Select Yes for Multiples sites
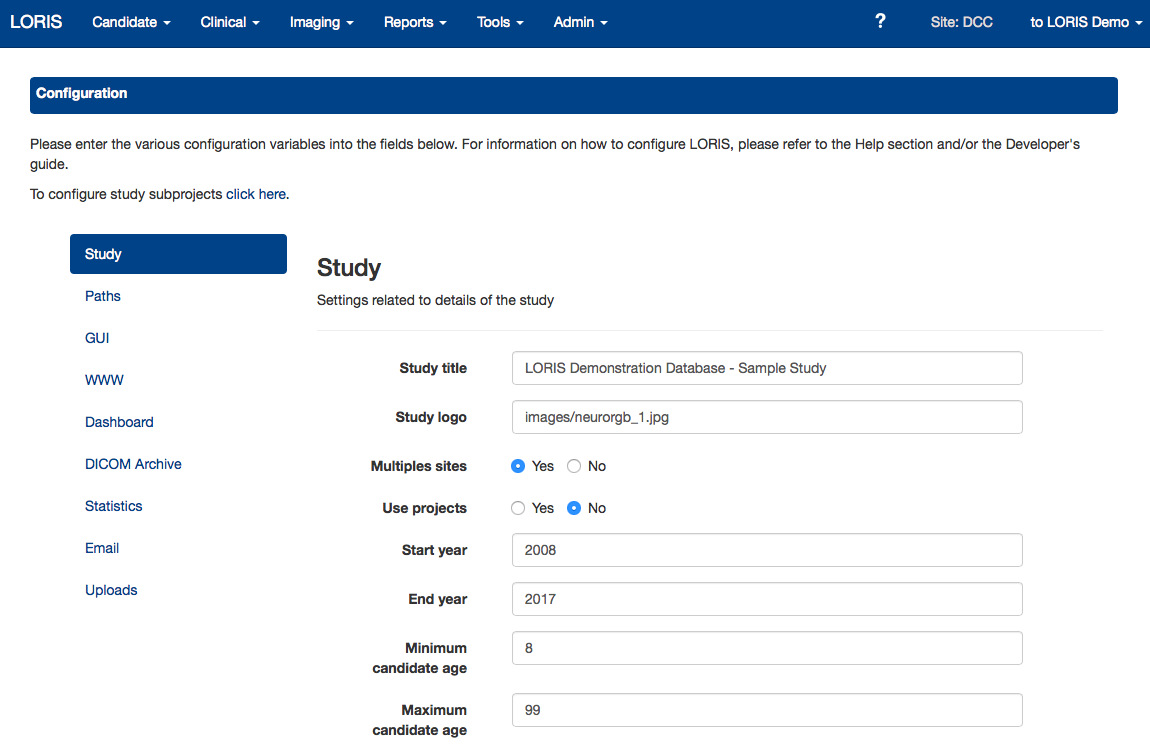The height and width of the screenshot is (752, 1150). coord(518,466)
